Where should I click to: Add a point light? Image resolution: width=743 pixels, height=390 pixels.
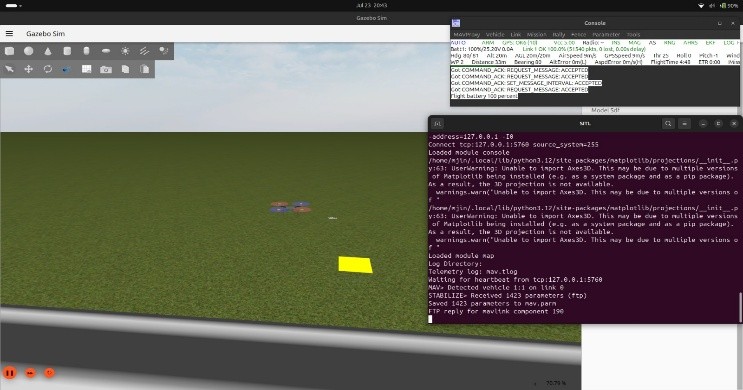pos(125,51)
